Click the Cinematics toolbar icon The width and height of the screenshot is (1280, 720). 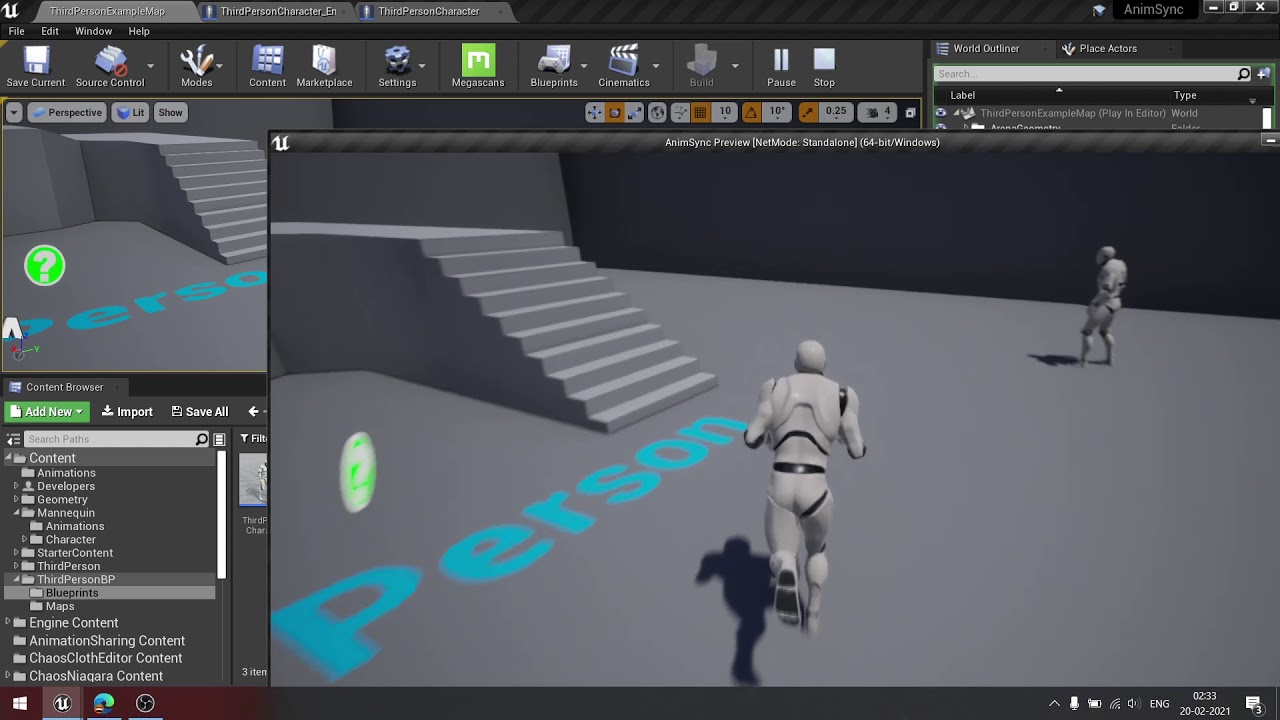624,67
